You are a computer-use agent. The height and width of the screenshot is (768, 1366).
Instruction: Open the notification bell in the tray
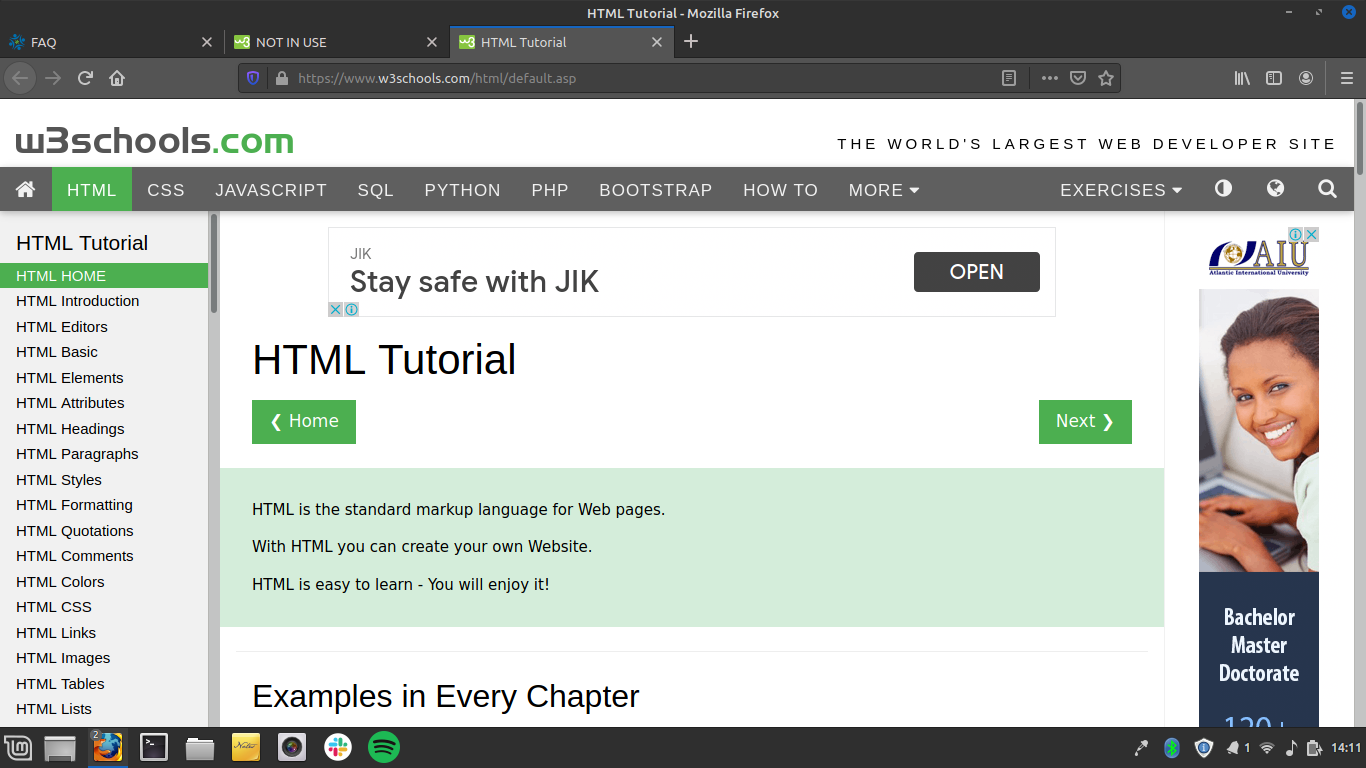point(1232,747)
